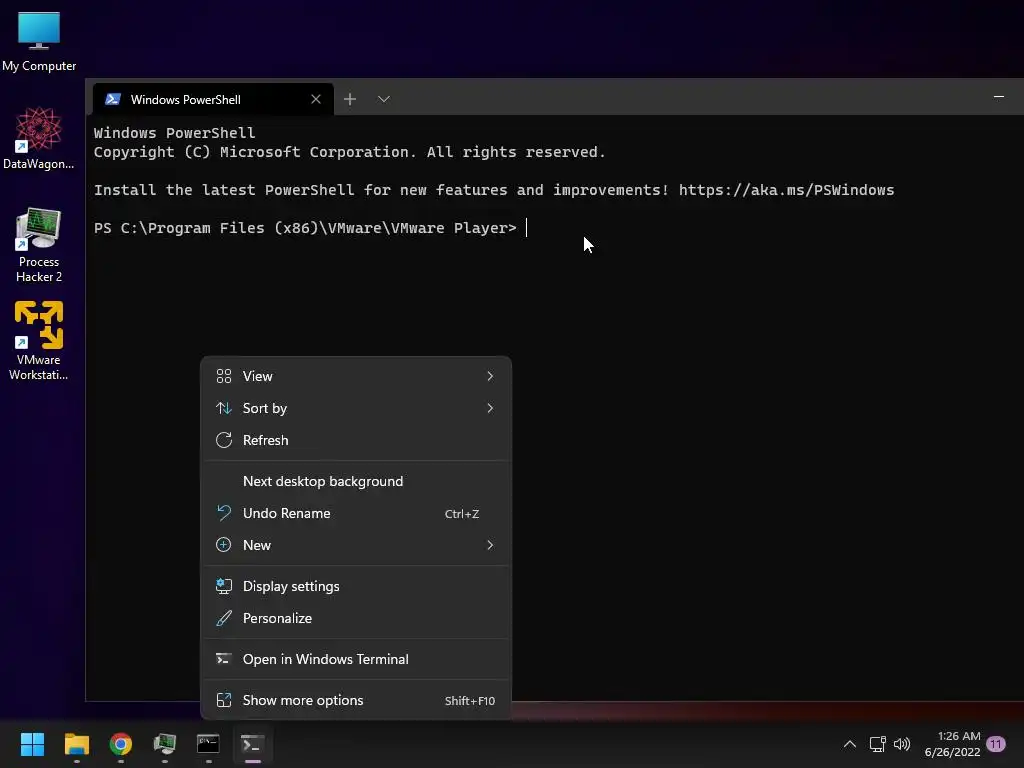
Task: Click the New plus-circle icon
Action: pyautogui.click(x=224, y=545)
